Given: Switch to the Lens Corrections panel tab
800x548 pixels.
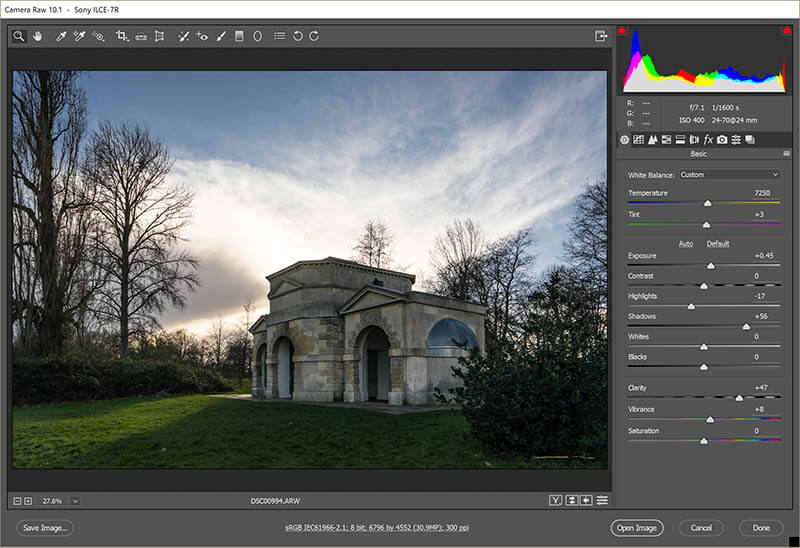Looking at the screenshot, I should (x=694, y=139).
